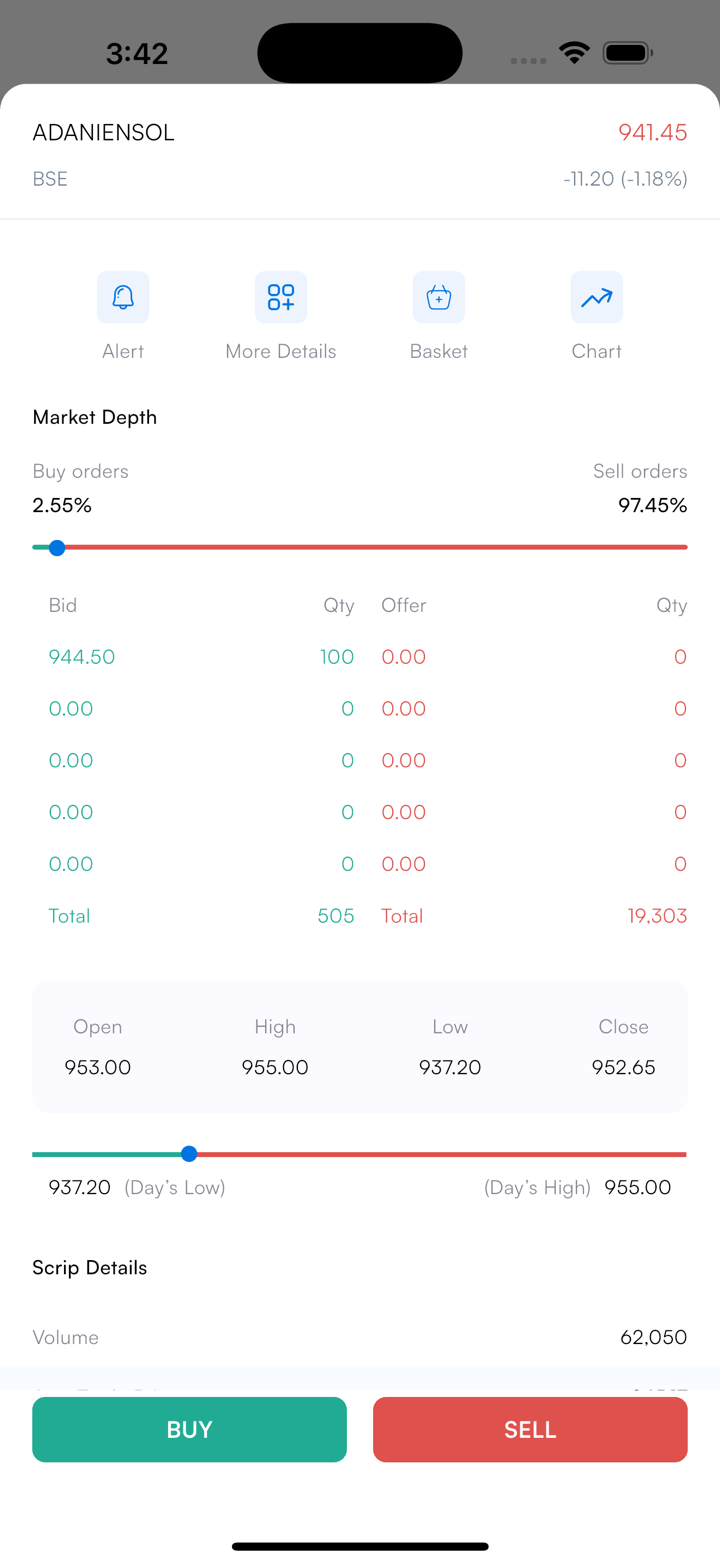Image resolution: width=720 pixels, height=1564 pixels.
Task: Tap the Market Depth heading
Action: (x=95, y=417)
